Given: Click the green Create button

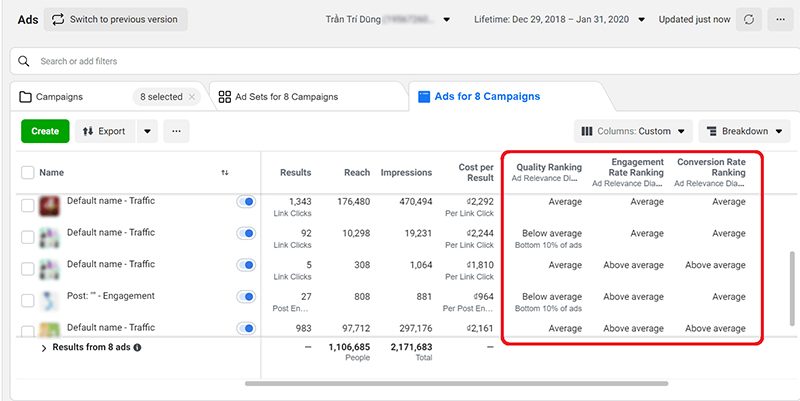Looking at the screenshot, I should click(x=45, y=131).
